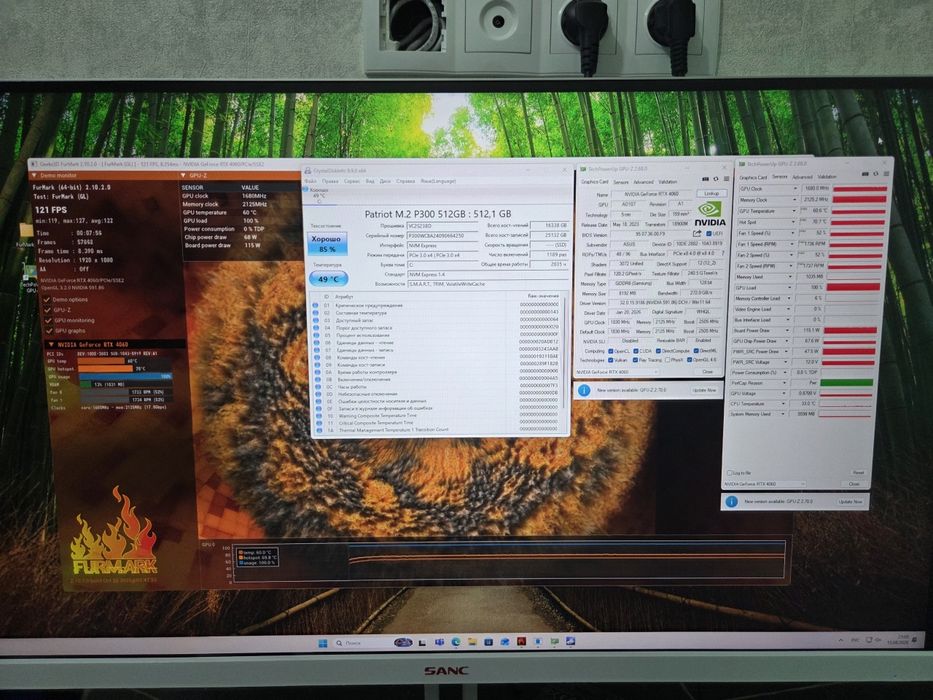Open the Hot Spot sensor dropdown
This screenshot has width=933, height=700.
[x=794, y=222]
